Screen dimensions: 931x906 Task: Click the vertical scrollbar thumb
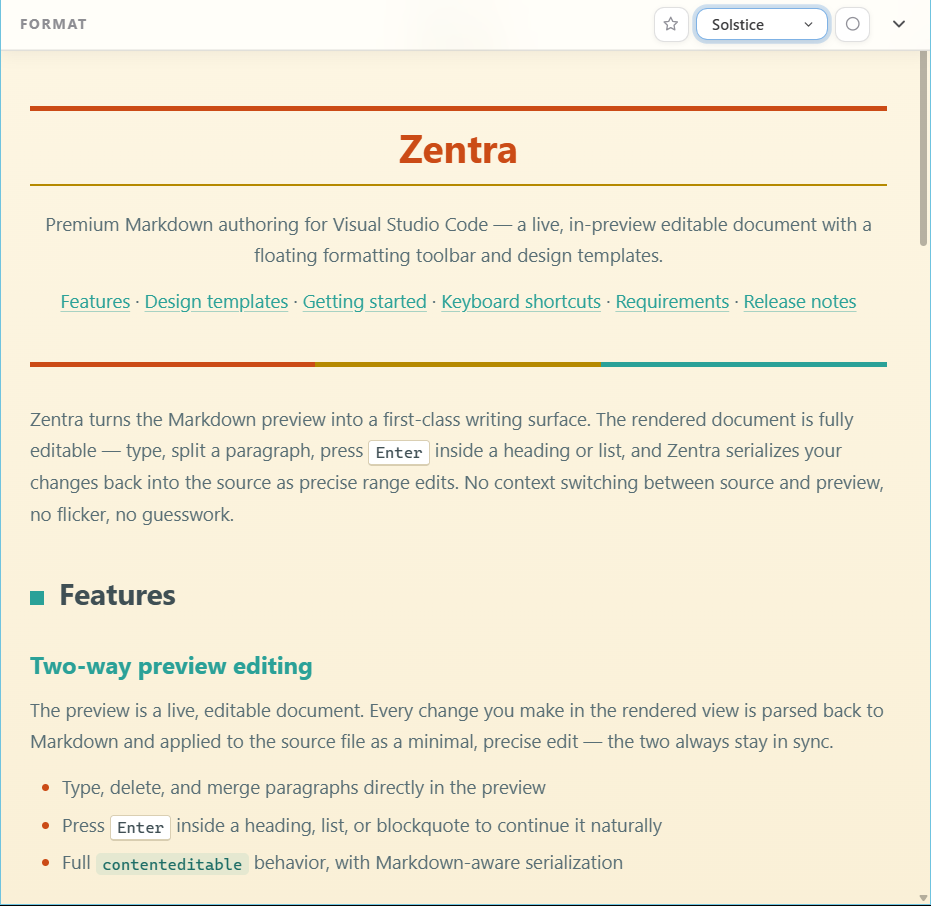click(923, 148)
